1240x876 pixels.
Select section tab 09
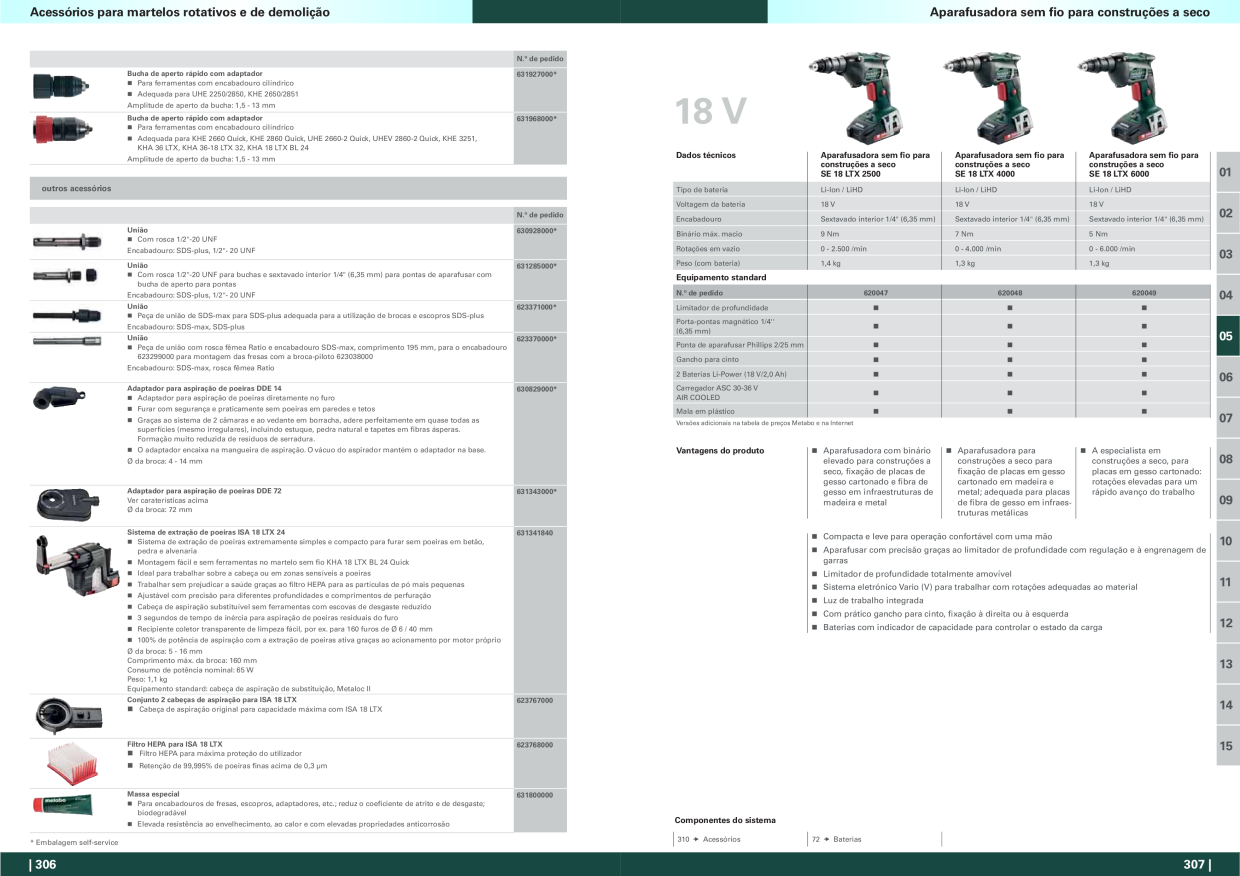point(1227,501)
